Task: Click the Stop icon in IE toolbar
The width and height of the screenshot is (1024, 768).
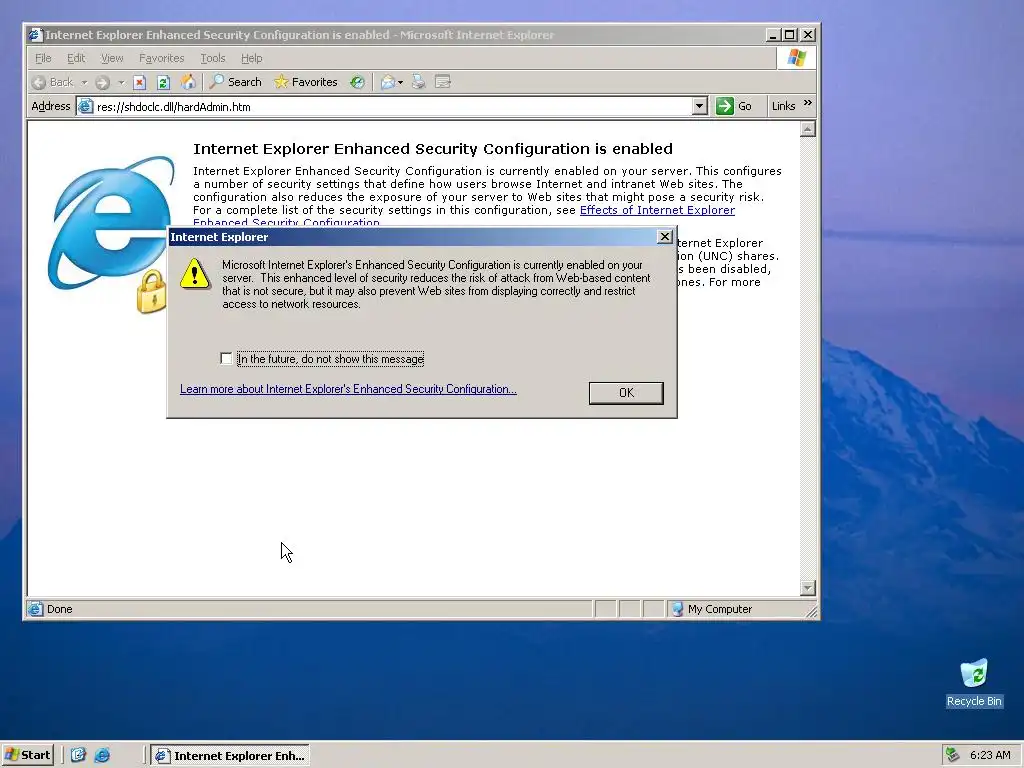Action: pyautogui.click(x=139, y=82)
